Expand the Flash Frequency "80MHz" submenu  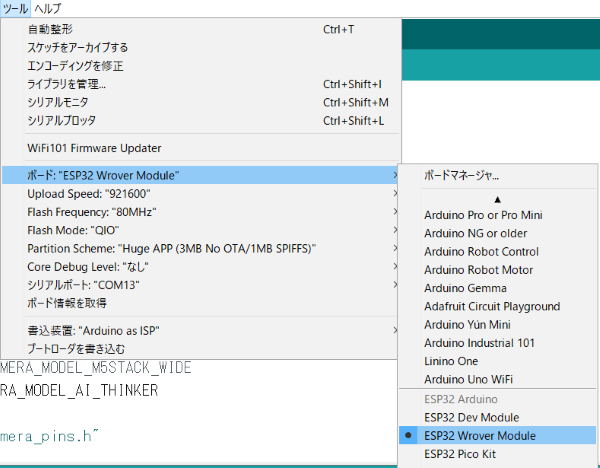(92, 212)
